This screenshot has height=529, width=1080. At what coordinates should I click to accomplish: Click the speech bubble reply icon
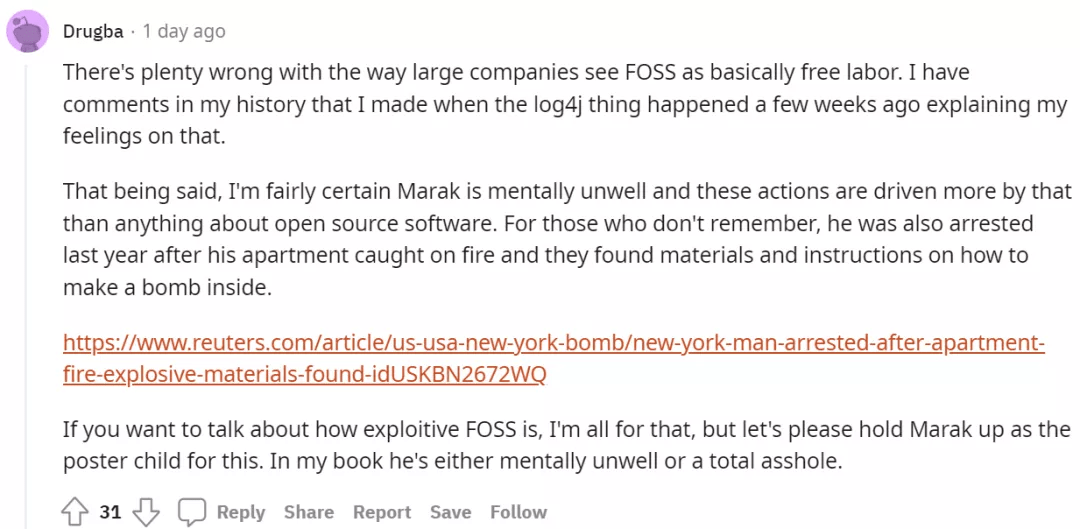pos(191,512)
